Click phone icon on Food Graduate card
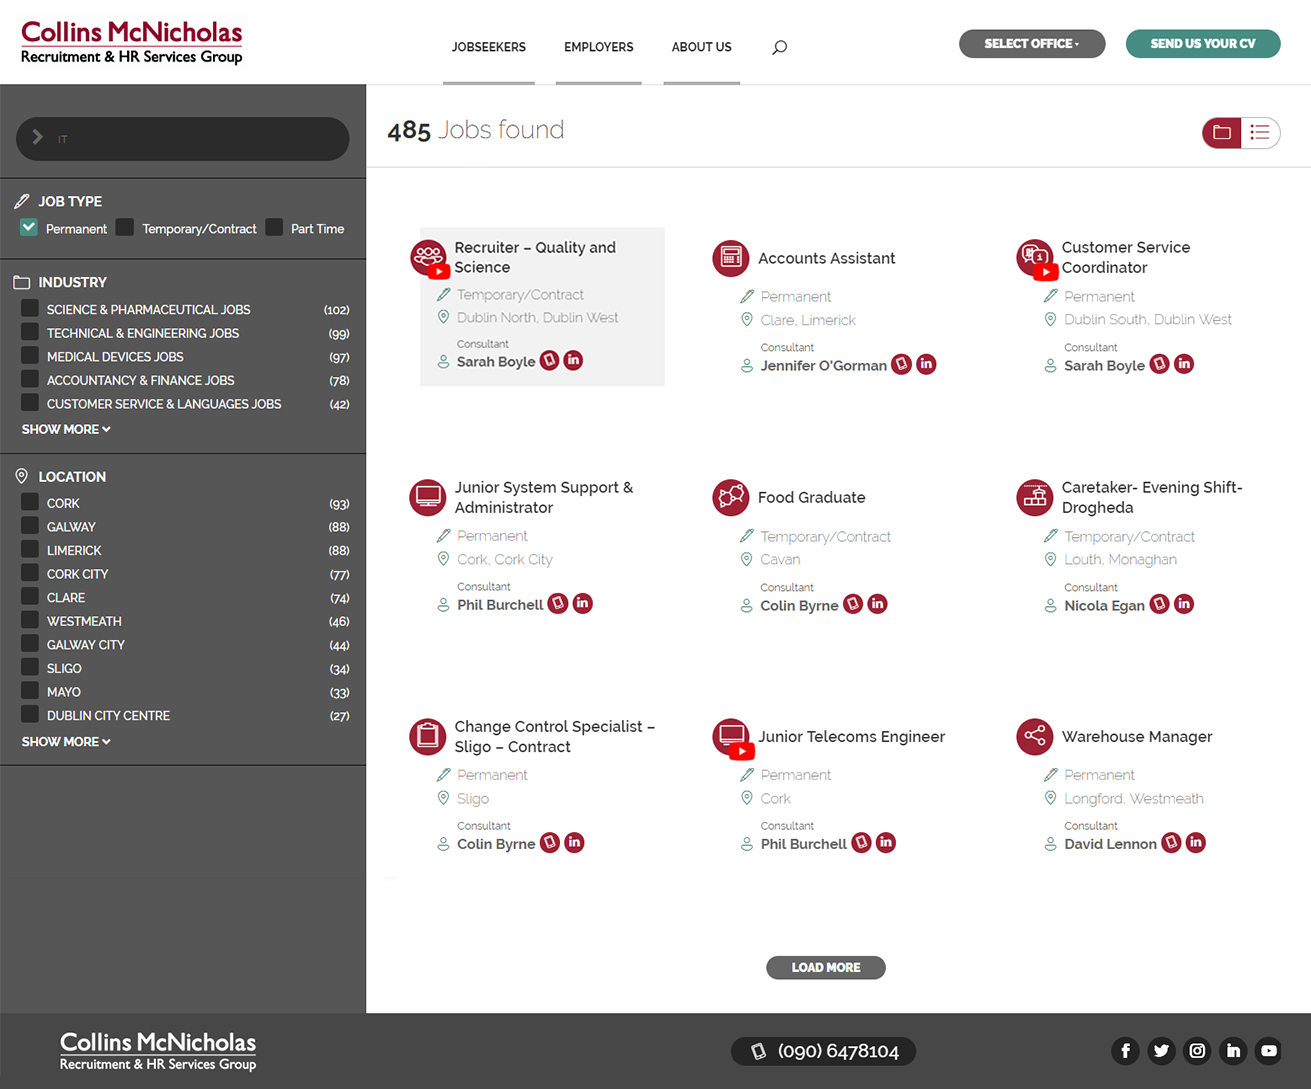Image resolution: width=1311 pixels, height=1089 pixels. point(853,604)
